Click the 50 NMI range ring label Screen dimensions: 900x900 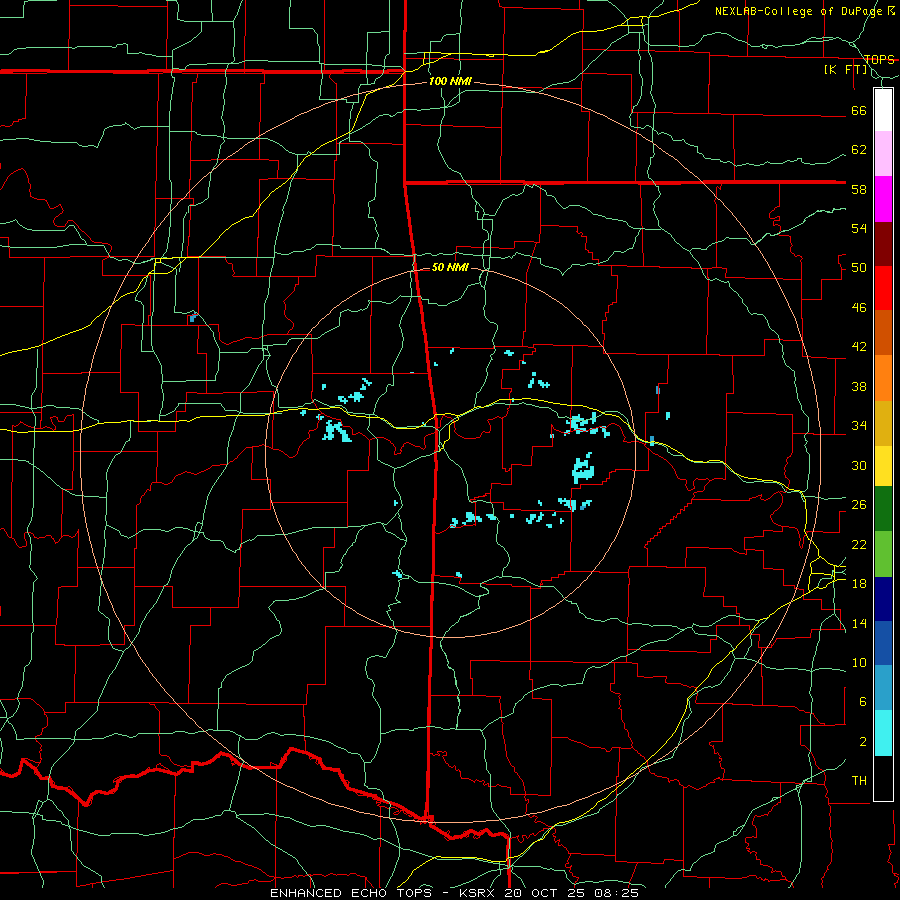[x=451, y=267]
